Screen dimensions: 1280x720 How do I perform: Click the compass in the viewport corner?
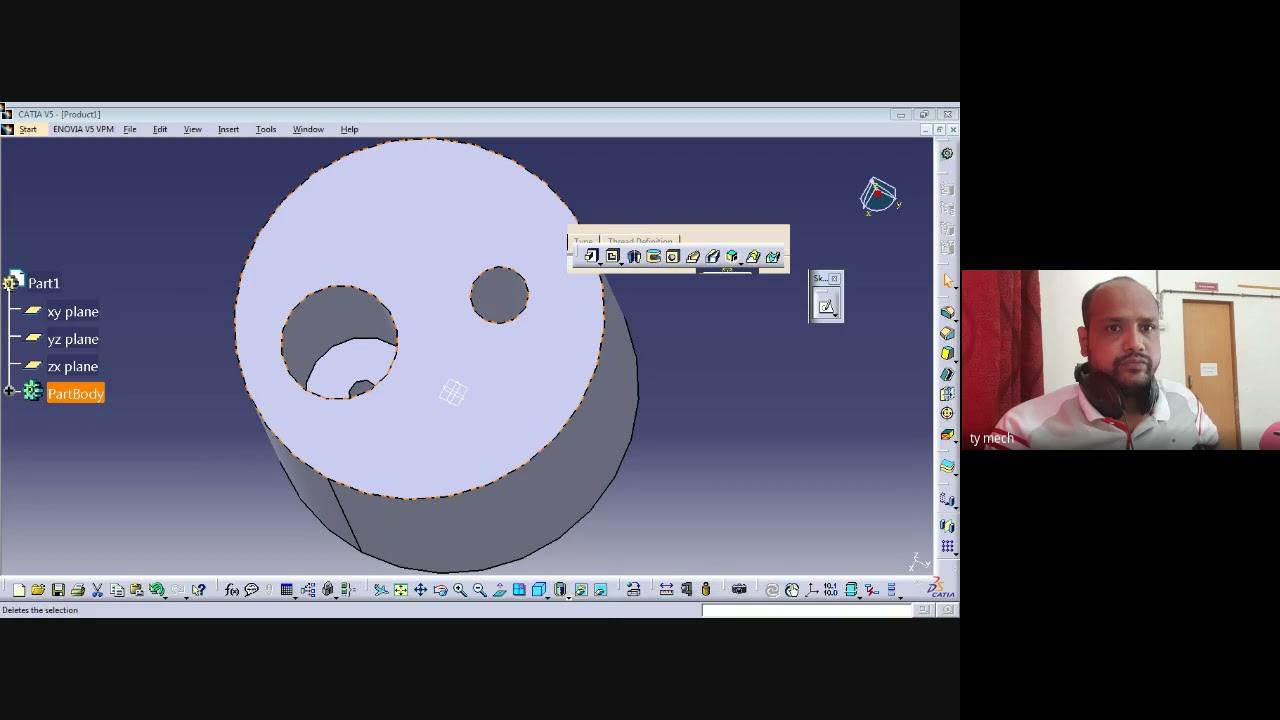point(880,196)
